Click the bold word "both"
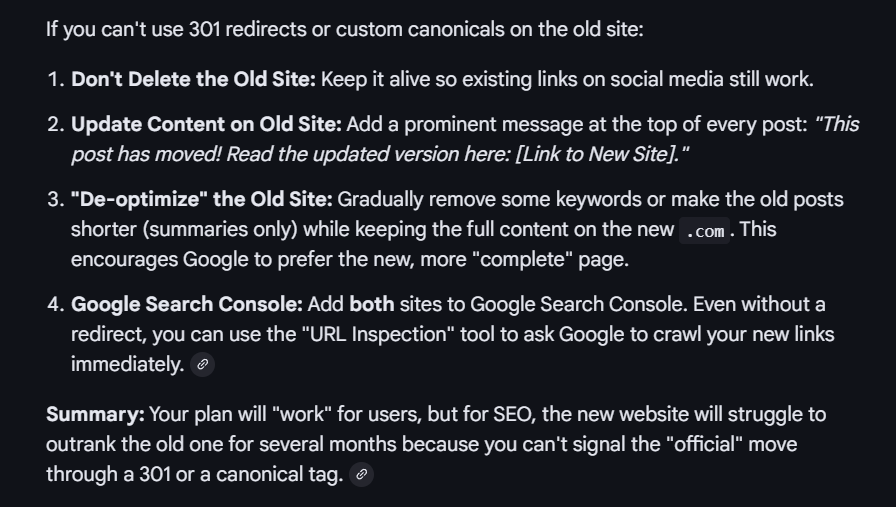896x507 pixels. (x=371, y=304)
